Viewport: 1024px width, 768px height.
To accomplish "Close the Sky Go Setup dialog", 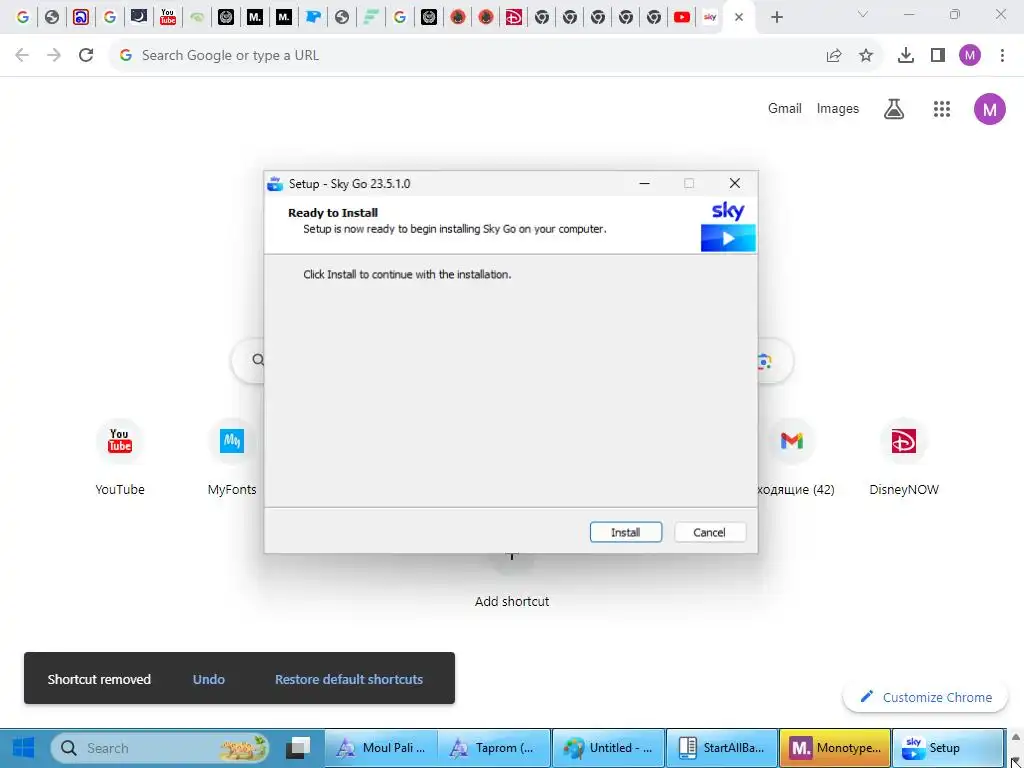I will tap(735, 184).
